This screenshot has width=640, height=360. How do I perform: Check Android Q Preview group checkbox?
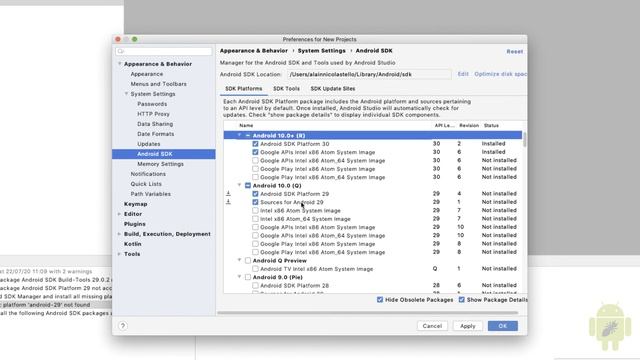[x=248, y=260]
